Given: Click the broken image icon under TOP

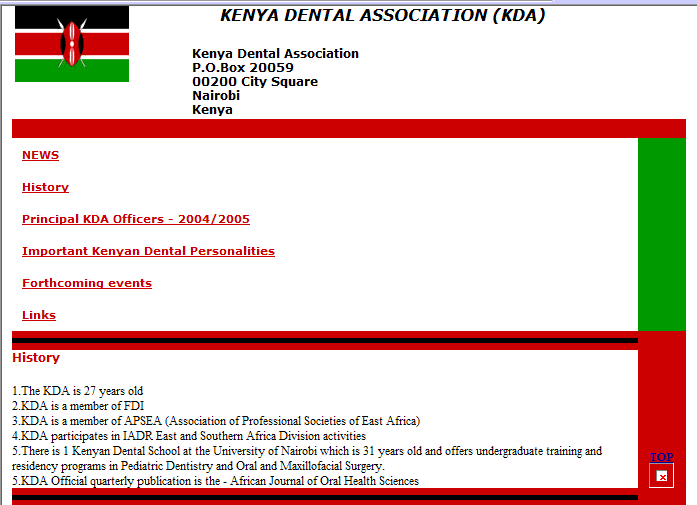Looking at the screenshot, I should (661, 476).
